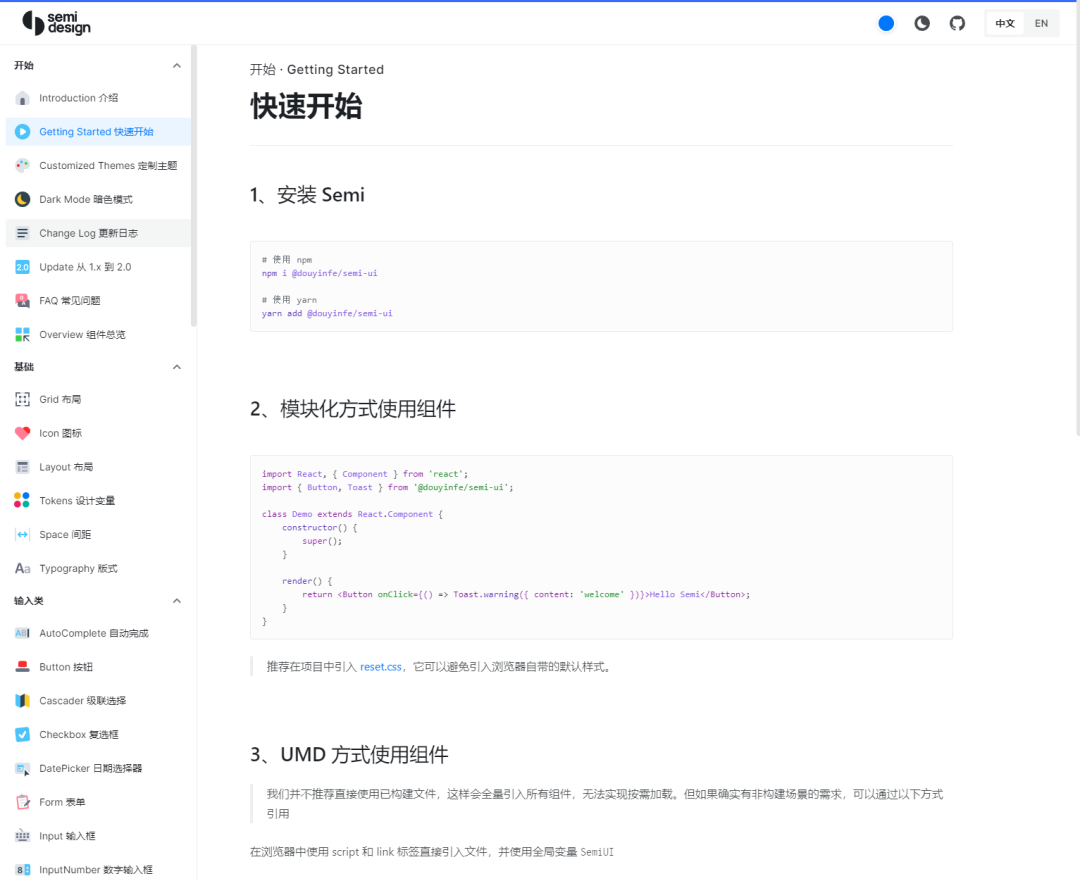Viewport: 1080px width, 881px height.
Task: Click the page vertical scrollbar
Action: (1077, 220)
